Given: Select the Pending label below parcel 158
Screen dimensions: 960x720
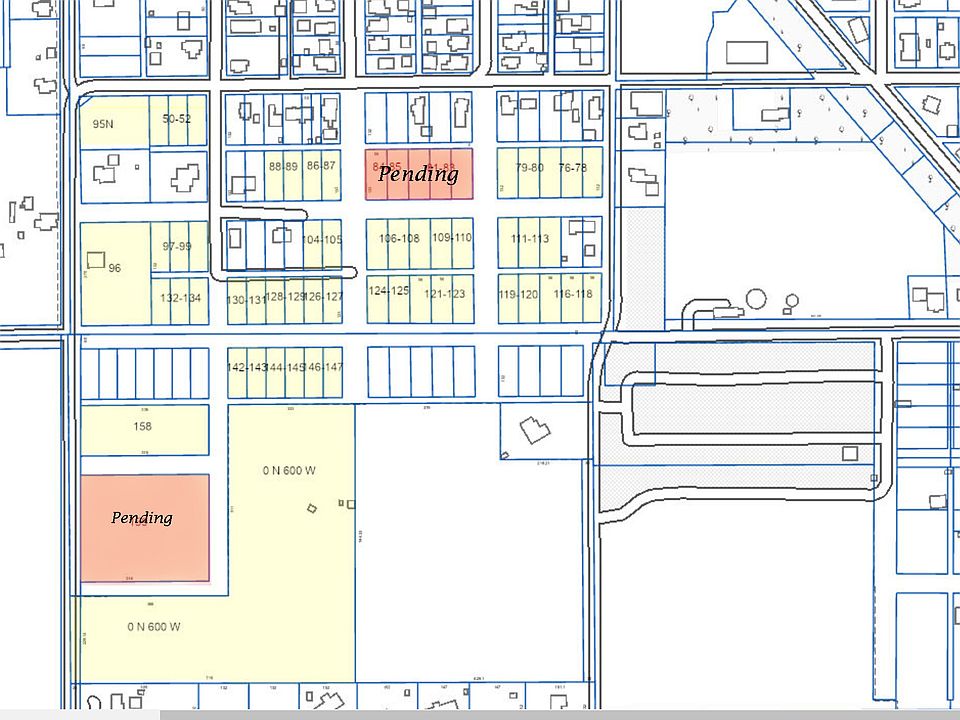Looking at the screenshot, I should pyautogui.click(x=141, y=517).
